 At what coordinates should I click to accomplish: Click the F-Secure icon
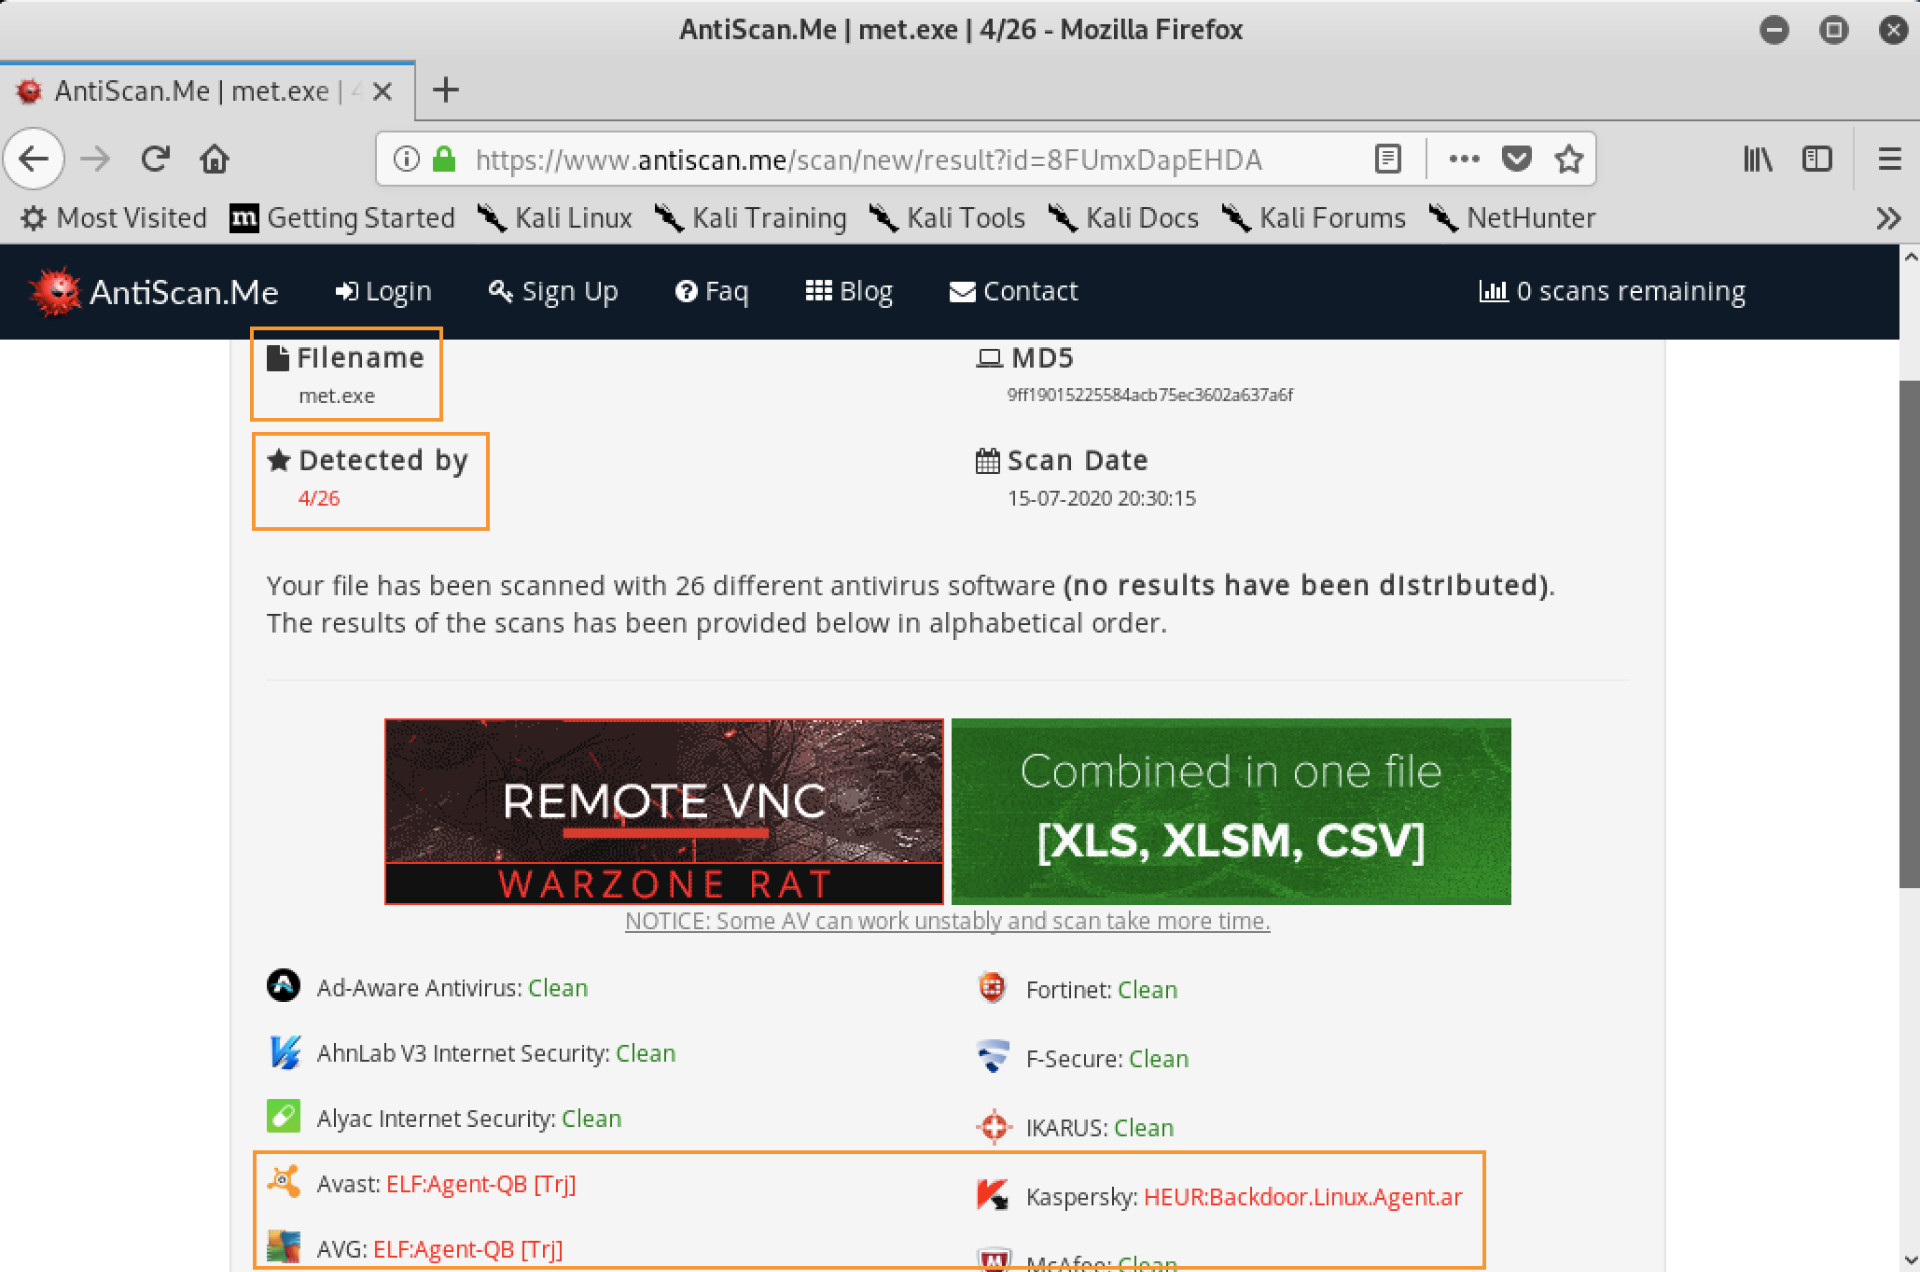click(992, 1057)
